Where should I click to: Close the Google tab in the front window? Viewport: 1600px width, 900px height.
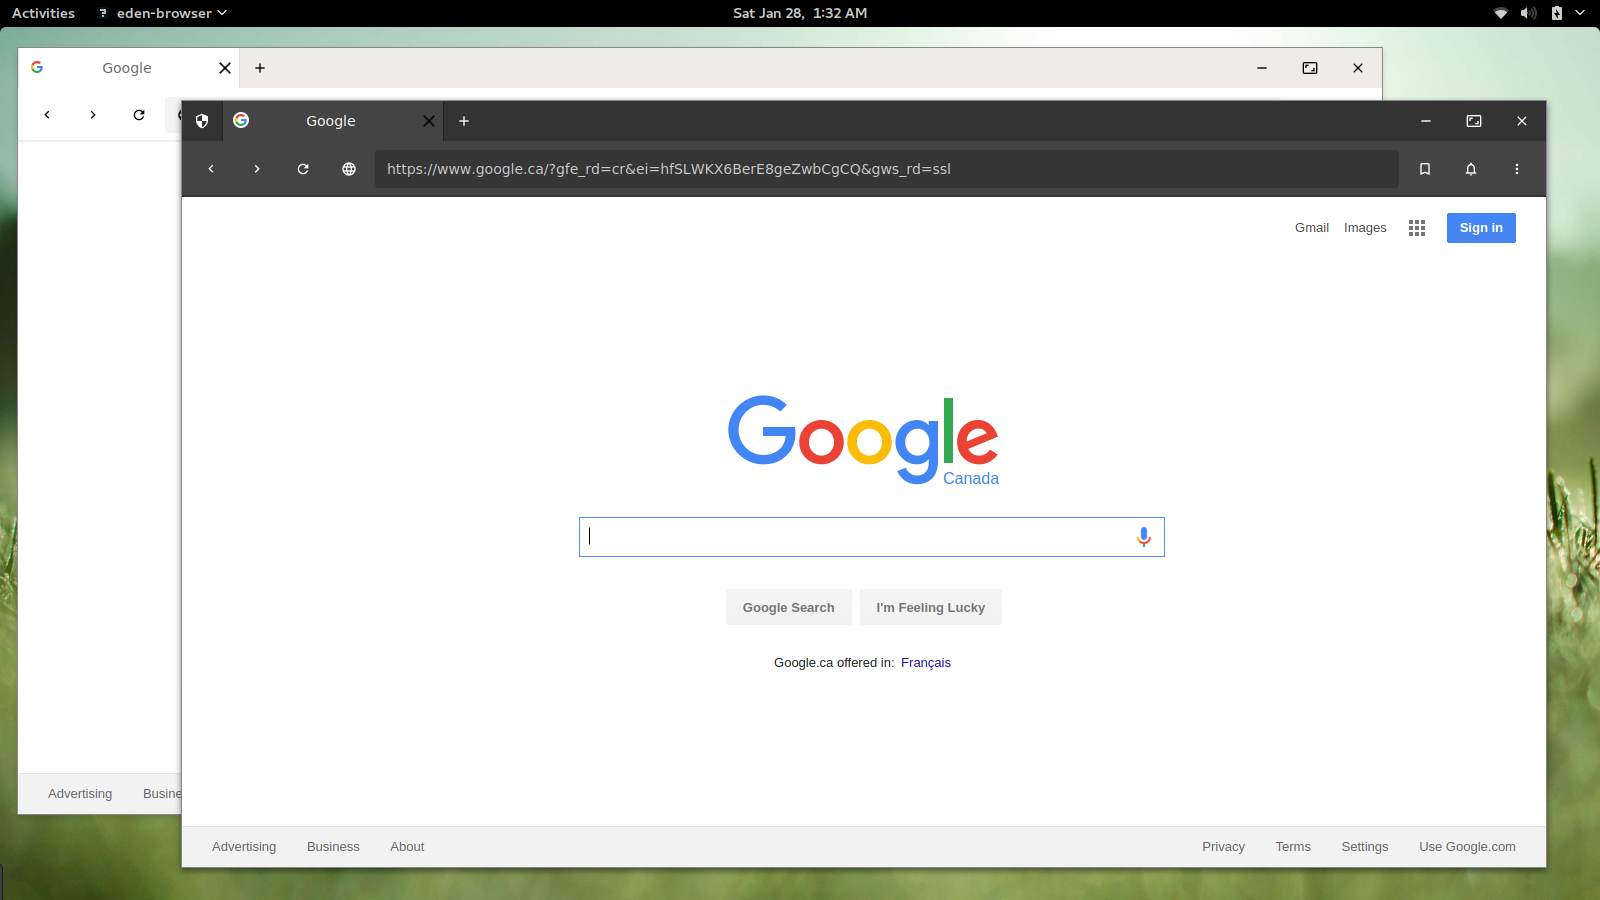(x=429, y=121)
